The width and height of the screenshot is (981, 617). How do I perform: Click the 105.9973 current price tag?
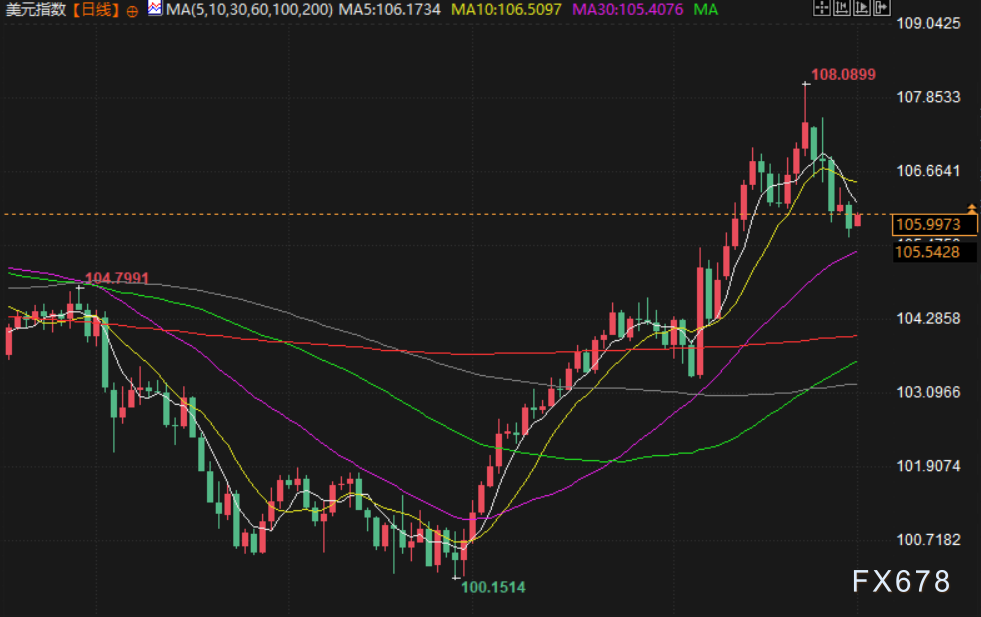928,224
